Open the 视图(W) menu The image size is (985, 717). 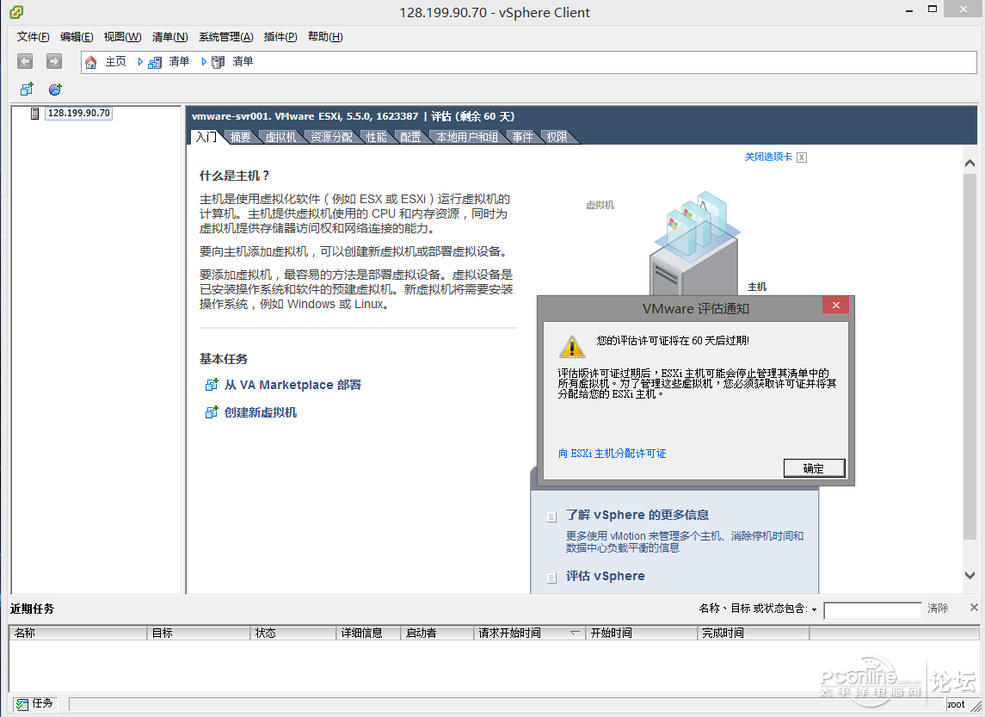pyautogui.click(x=122, y=37)
